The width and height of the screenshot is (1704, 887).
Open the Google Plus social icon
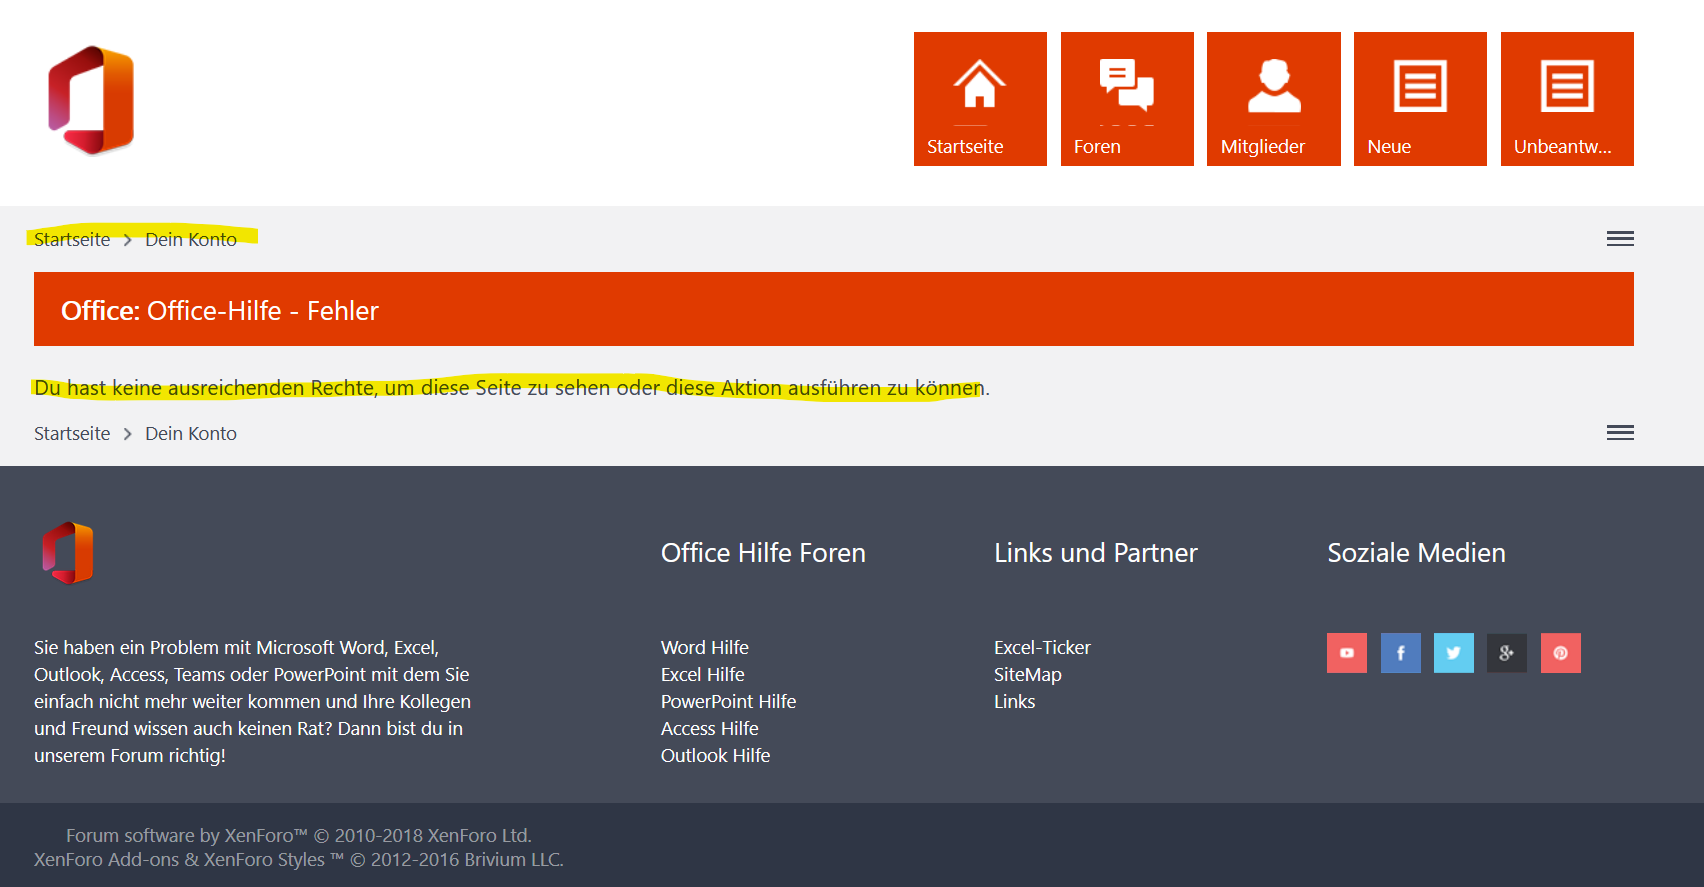pos(1507,653)
